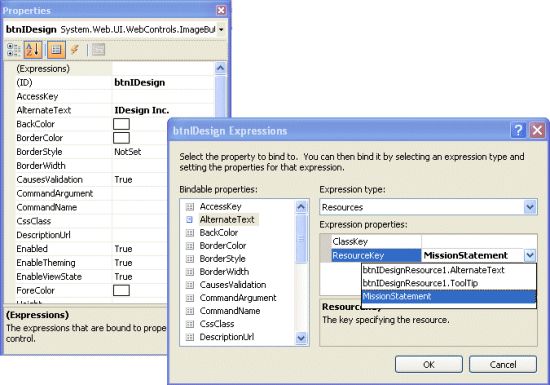Image resolution: width=550 pixels, height=385 pixels.
Task: Close the btnIDesign Expressions dialog
Action: 537,130
